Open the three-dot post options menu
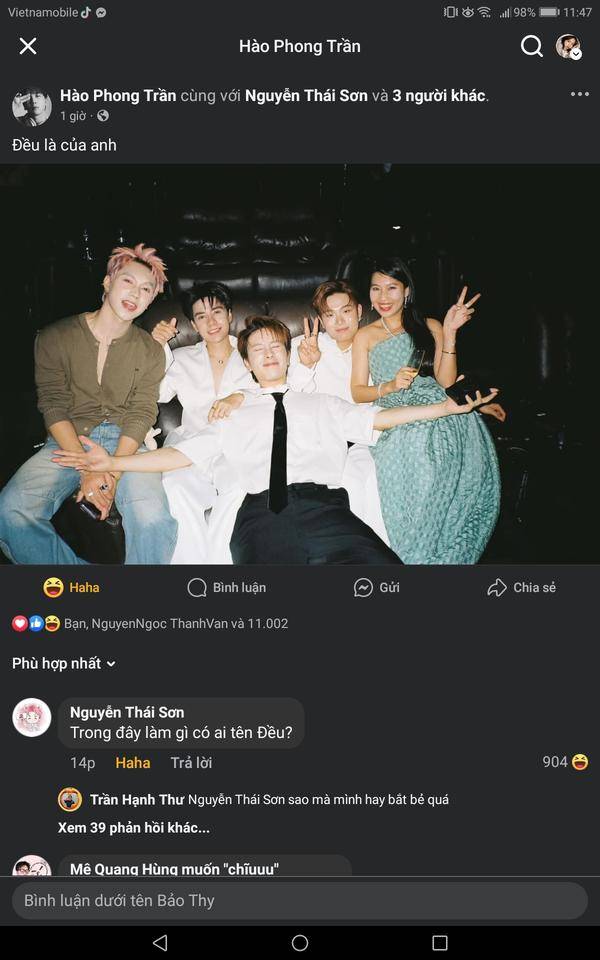 coord(579,94)
